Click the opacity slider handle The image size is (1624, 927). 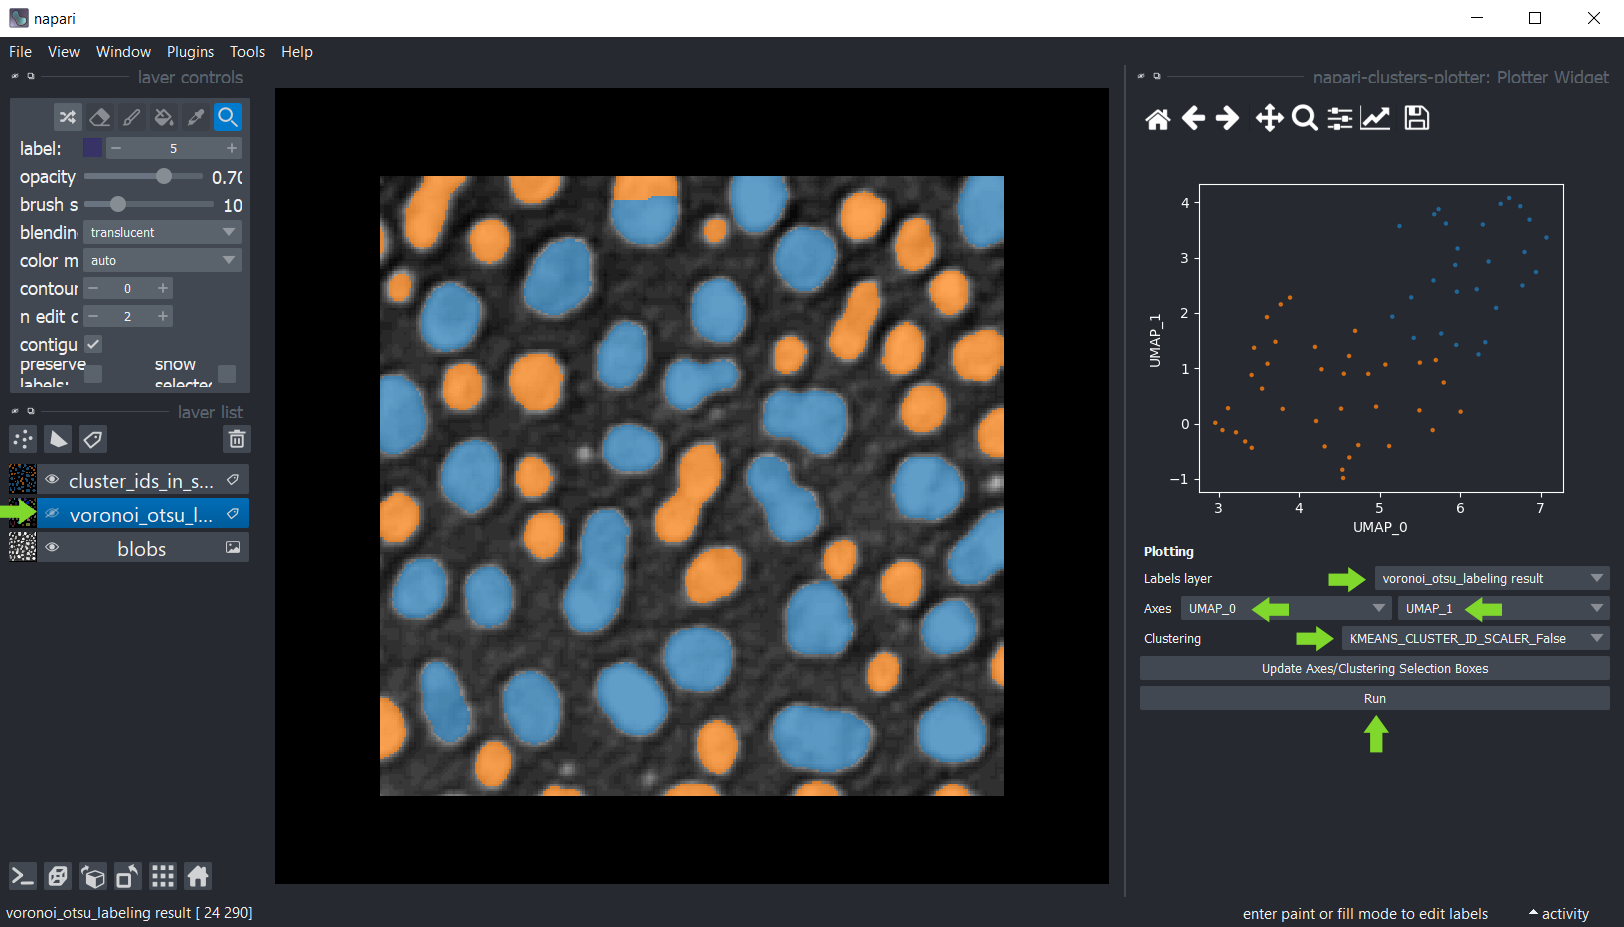click(x=164, y=176)
